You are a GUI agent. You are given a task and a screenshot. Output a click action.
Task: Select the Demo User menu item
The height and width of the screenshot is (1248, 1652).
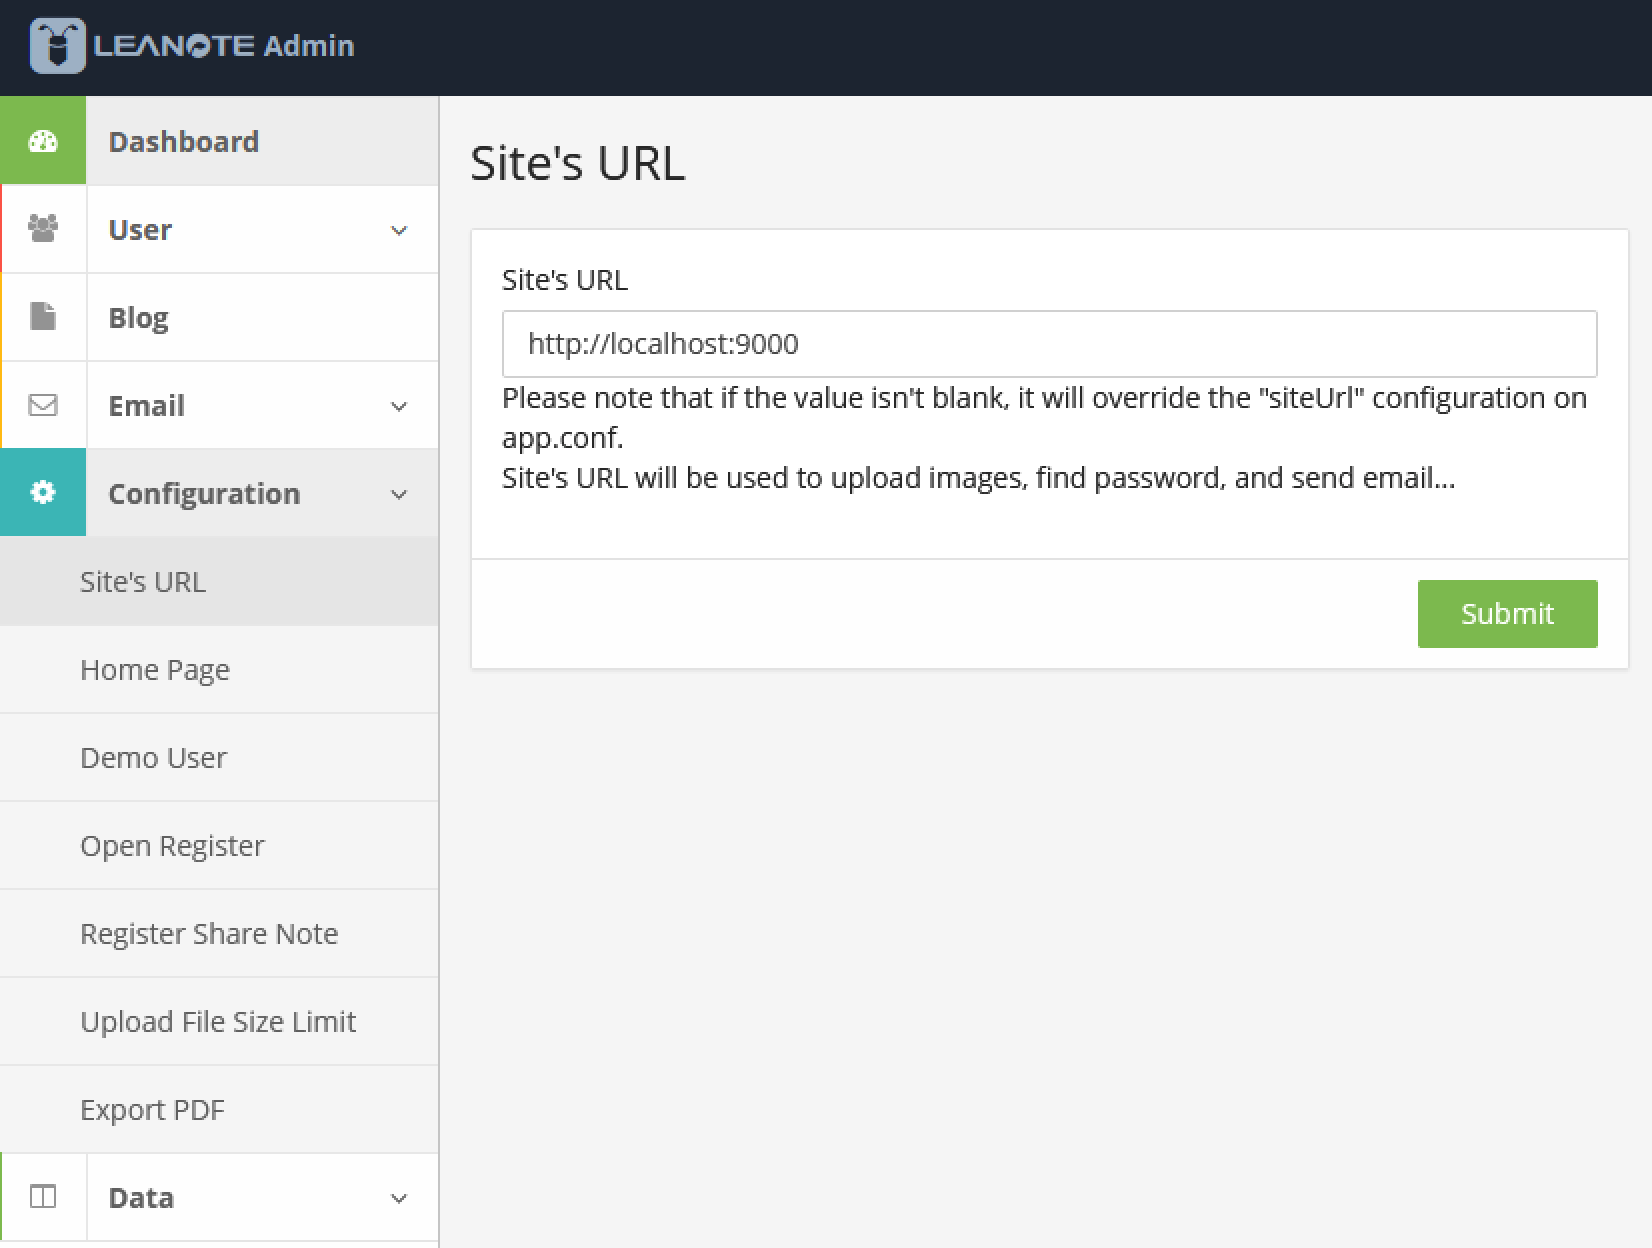pos(153,758)
